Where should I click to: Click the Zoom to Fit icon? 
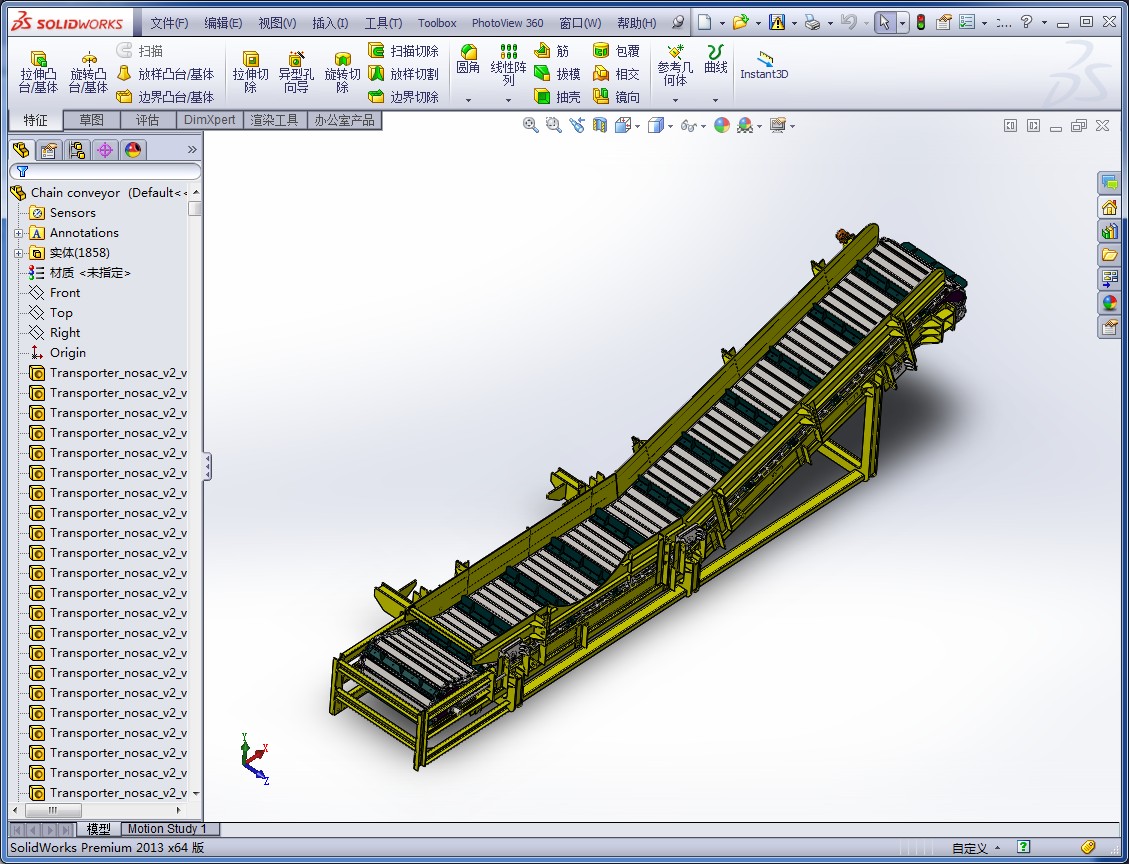tap(531, 125)
